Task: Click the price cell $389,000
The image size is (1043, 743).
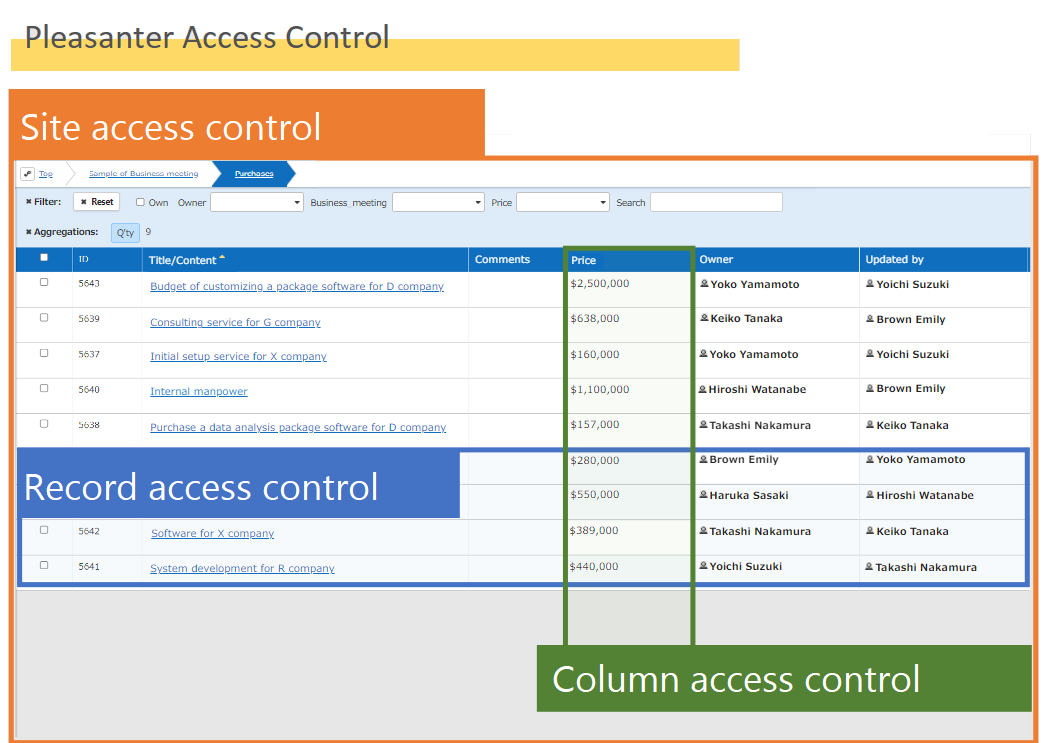Action: click(594, 531)
